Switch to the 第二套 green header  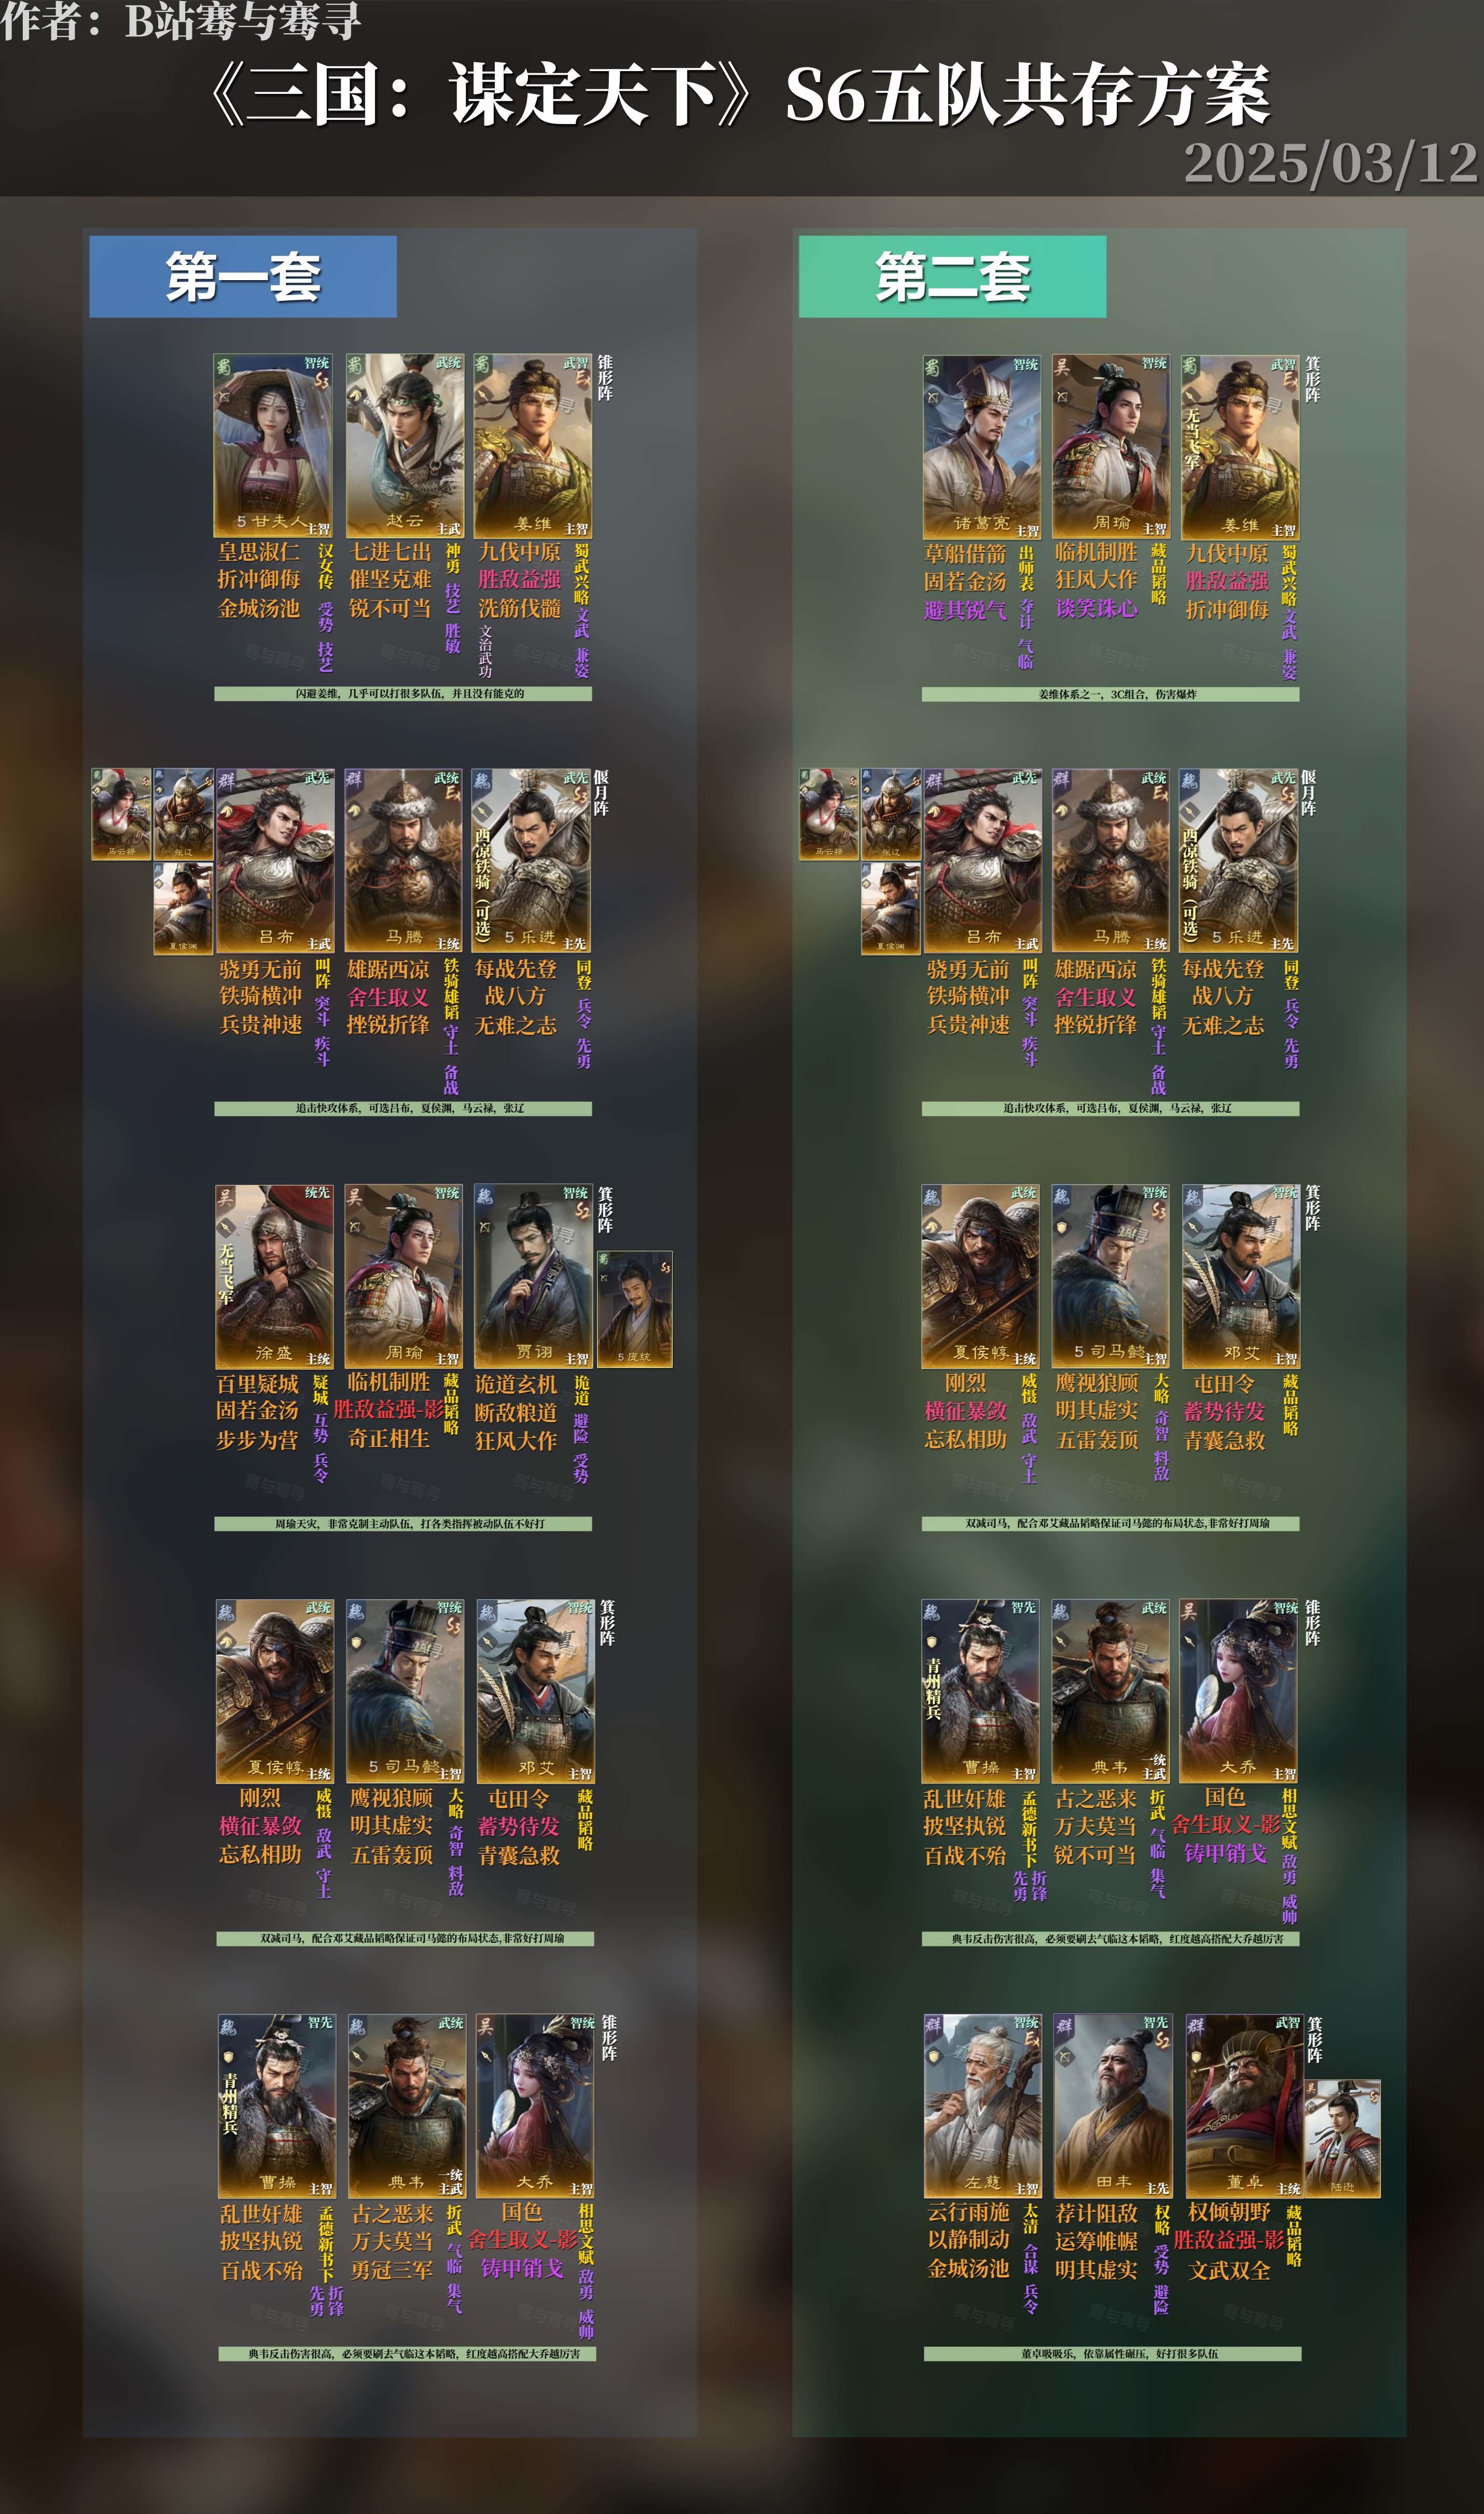pyautogui.click(x=952, y=277)
